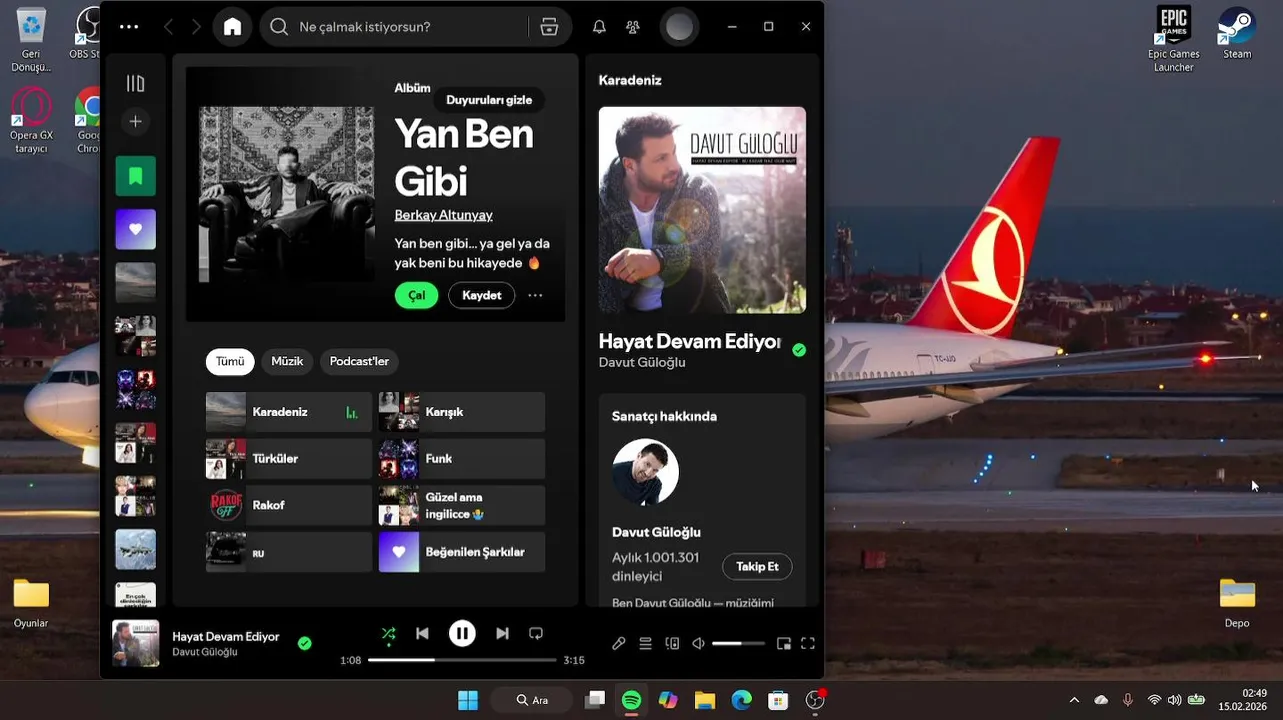Open Liked Songs heart tile in sidebar
Viewport: 1283px width, 720px height.
tap(135, 229)
